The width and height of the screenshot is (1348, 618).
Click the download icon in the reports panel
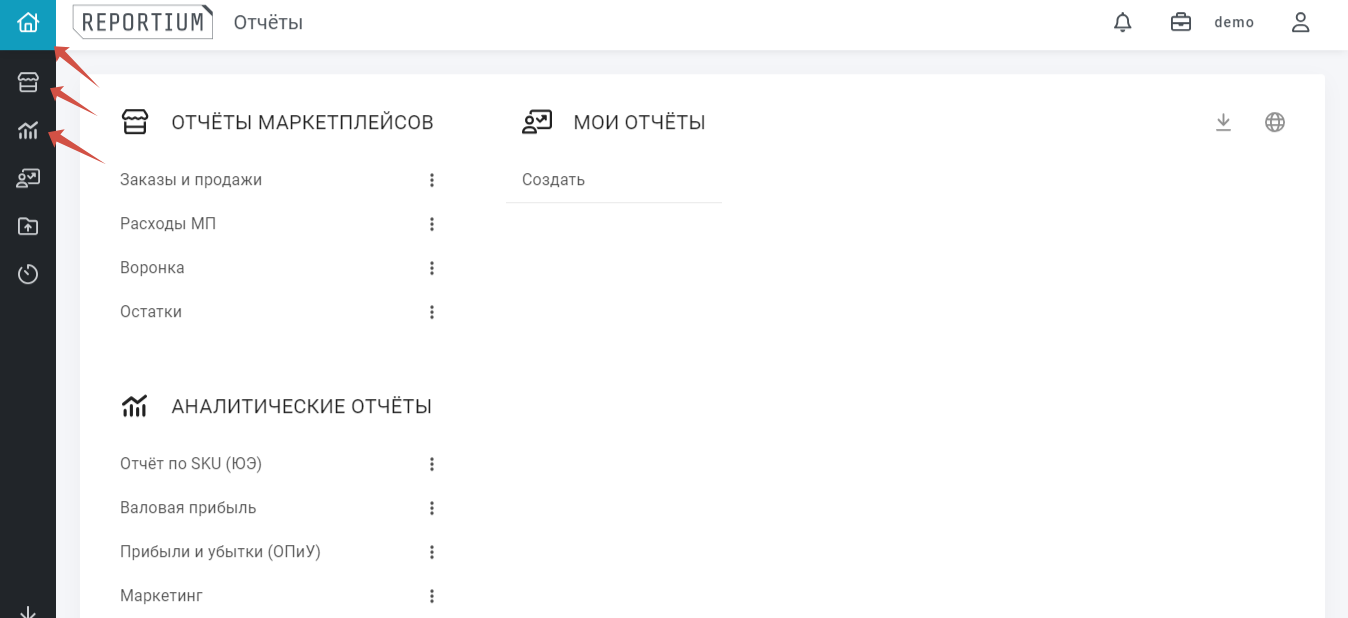pos(1223,122)
